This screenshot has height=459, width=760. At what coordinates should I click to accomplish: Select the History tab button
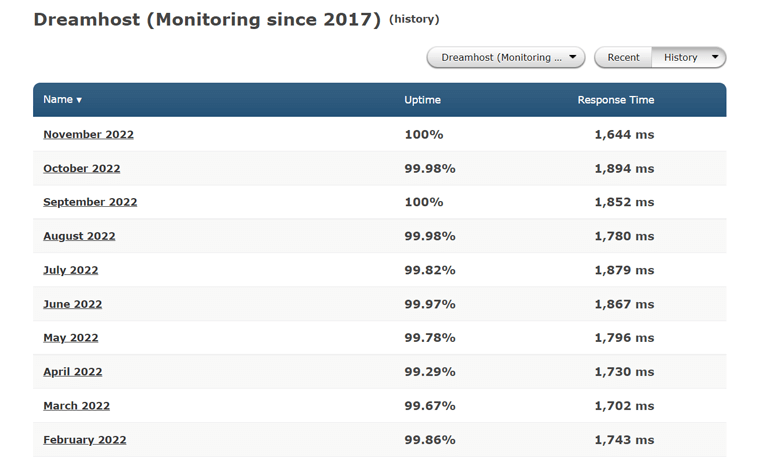[x=680, y=58]
